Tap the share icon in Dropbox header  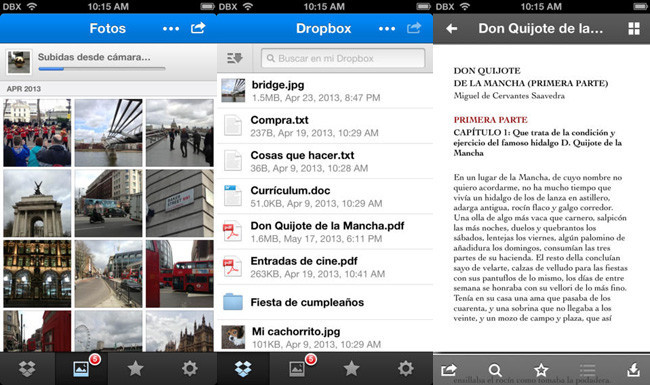tap(414, 28)
